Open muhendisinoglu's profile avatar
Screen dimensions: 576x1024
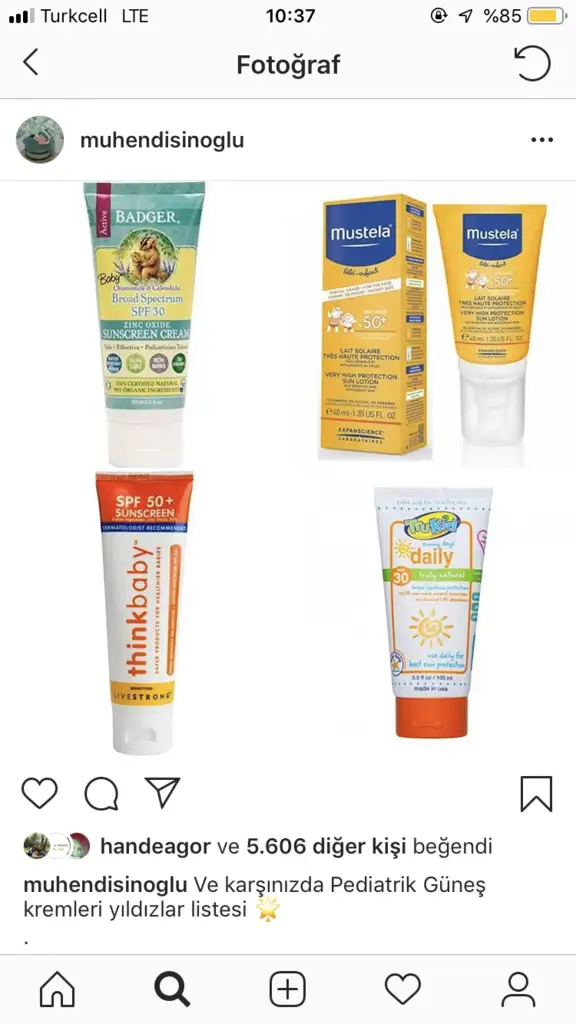[40, 140]
